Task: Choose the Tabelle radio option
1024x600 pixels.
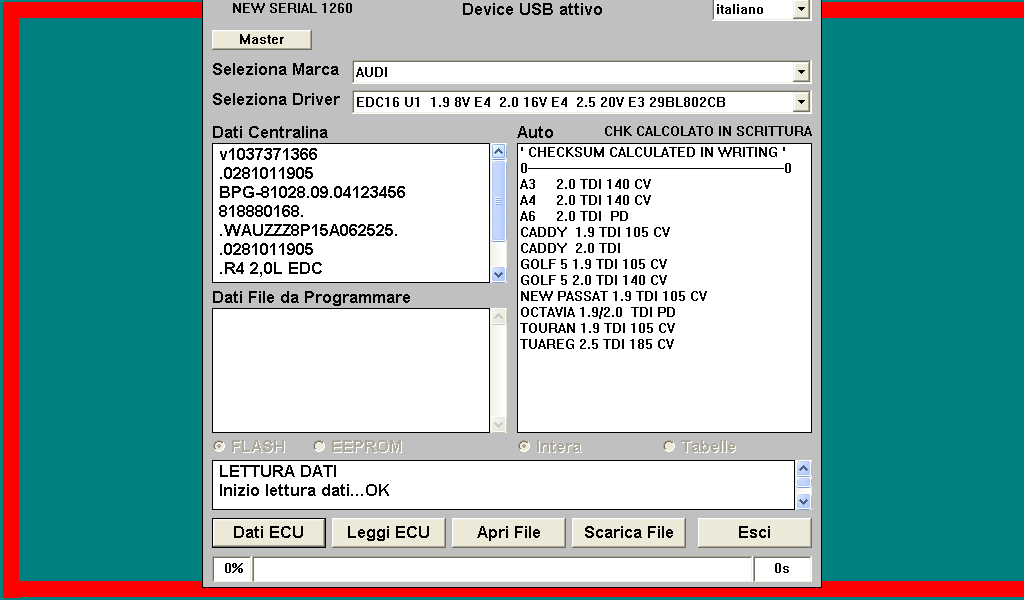Action: 669,447
